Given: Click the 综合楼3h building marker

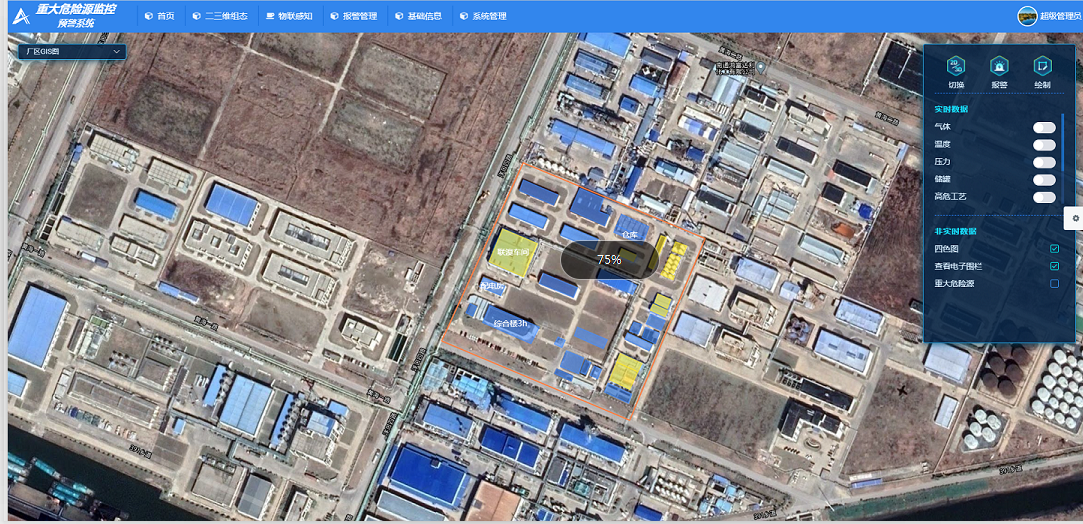Looking at the screenshot, I should pyautogui.click(x=510, y=323).
